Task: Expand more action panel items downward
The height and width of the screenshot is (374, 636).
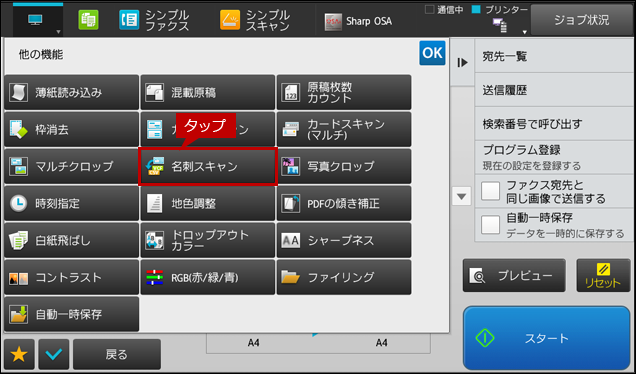Action: click(461, 197)
